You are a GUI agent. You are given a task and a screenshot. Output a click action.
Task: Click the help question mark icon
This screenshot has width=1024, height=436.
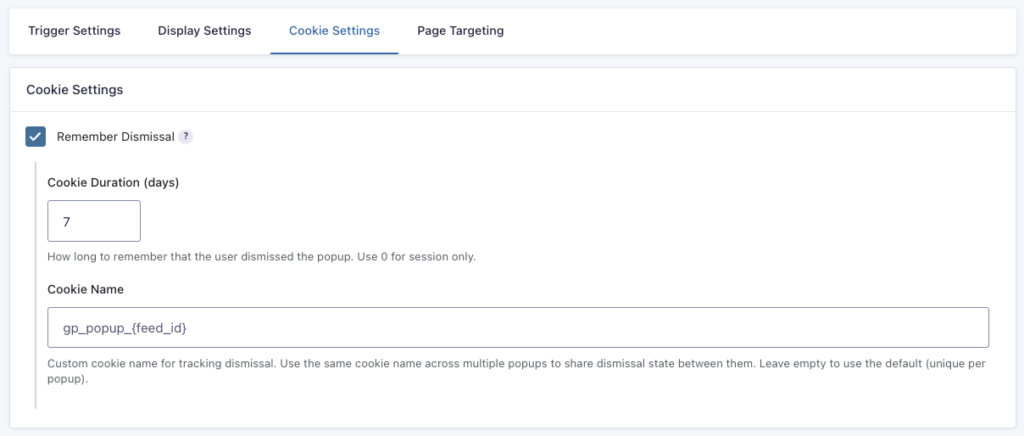pos(186,137)
